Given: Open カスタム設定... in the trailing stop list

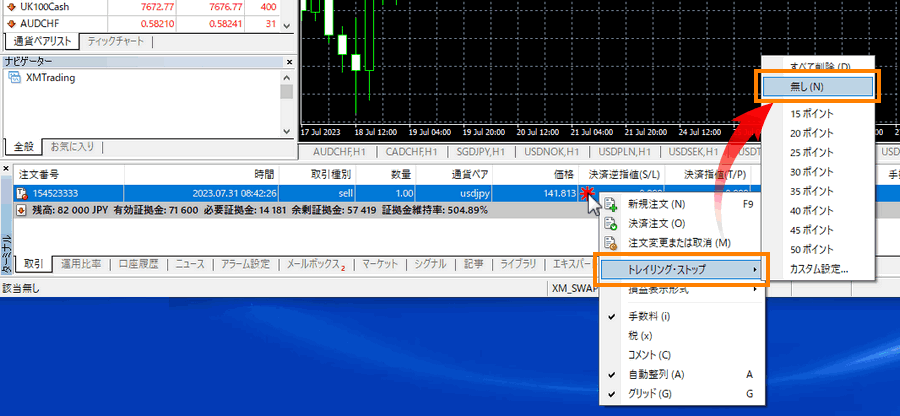Looking at the screenshot, I should point(818,268).
